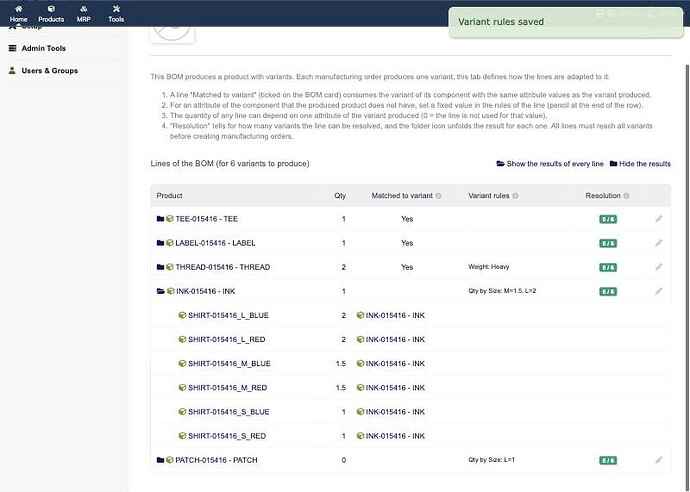Open SHIRT-015416_M_RED variant

pos(228,388)
